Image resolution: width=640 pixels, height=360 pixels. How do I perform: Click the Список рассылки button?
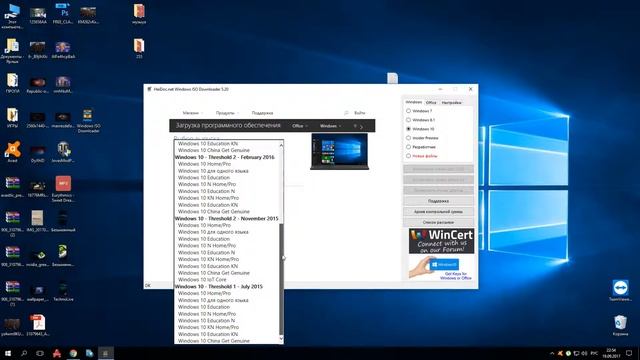click(x=438, y=222)
